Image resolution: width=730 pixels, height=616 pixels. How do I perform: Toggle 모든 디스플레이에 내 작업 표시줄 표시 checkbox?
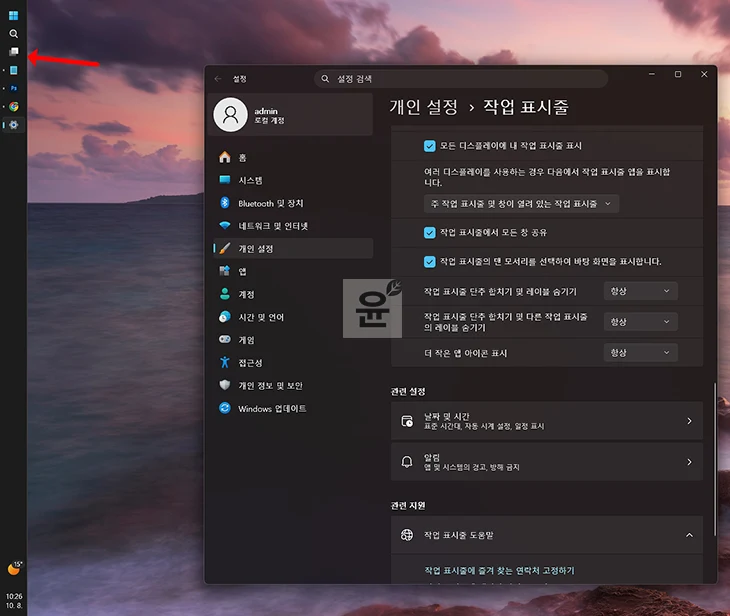pyautogui.click(x=429, y=146)
